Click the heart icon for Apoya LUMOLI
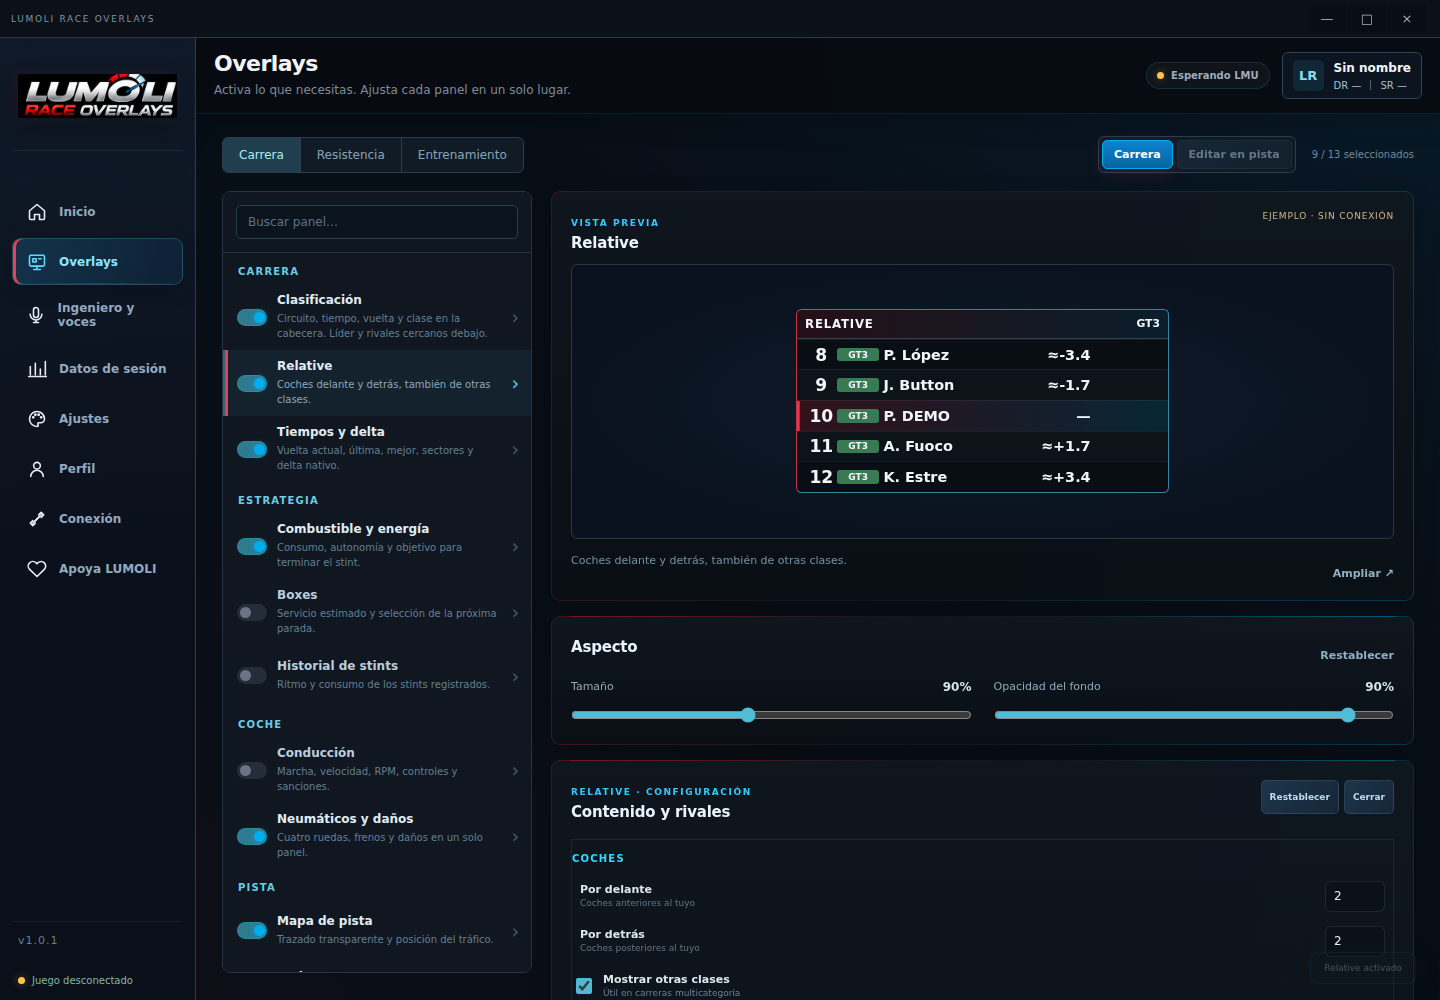Viewport: 1440px width, 1000px height. click(x=37, y=569)
